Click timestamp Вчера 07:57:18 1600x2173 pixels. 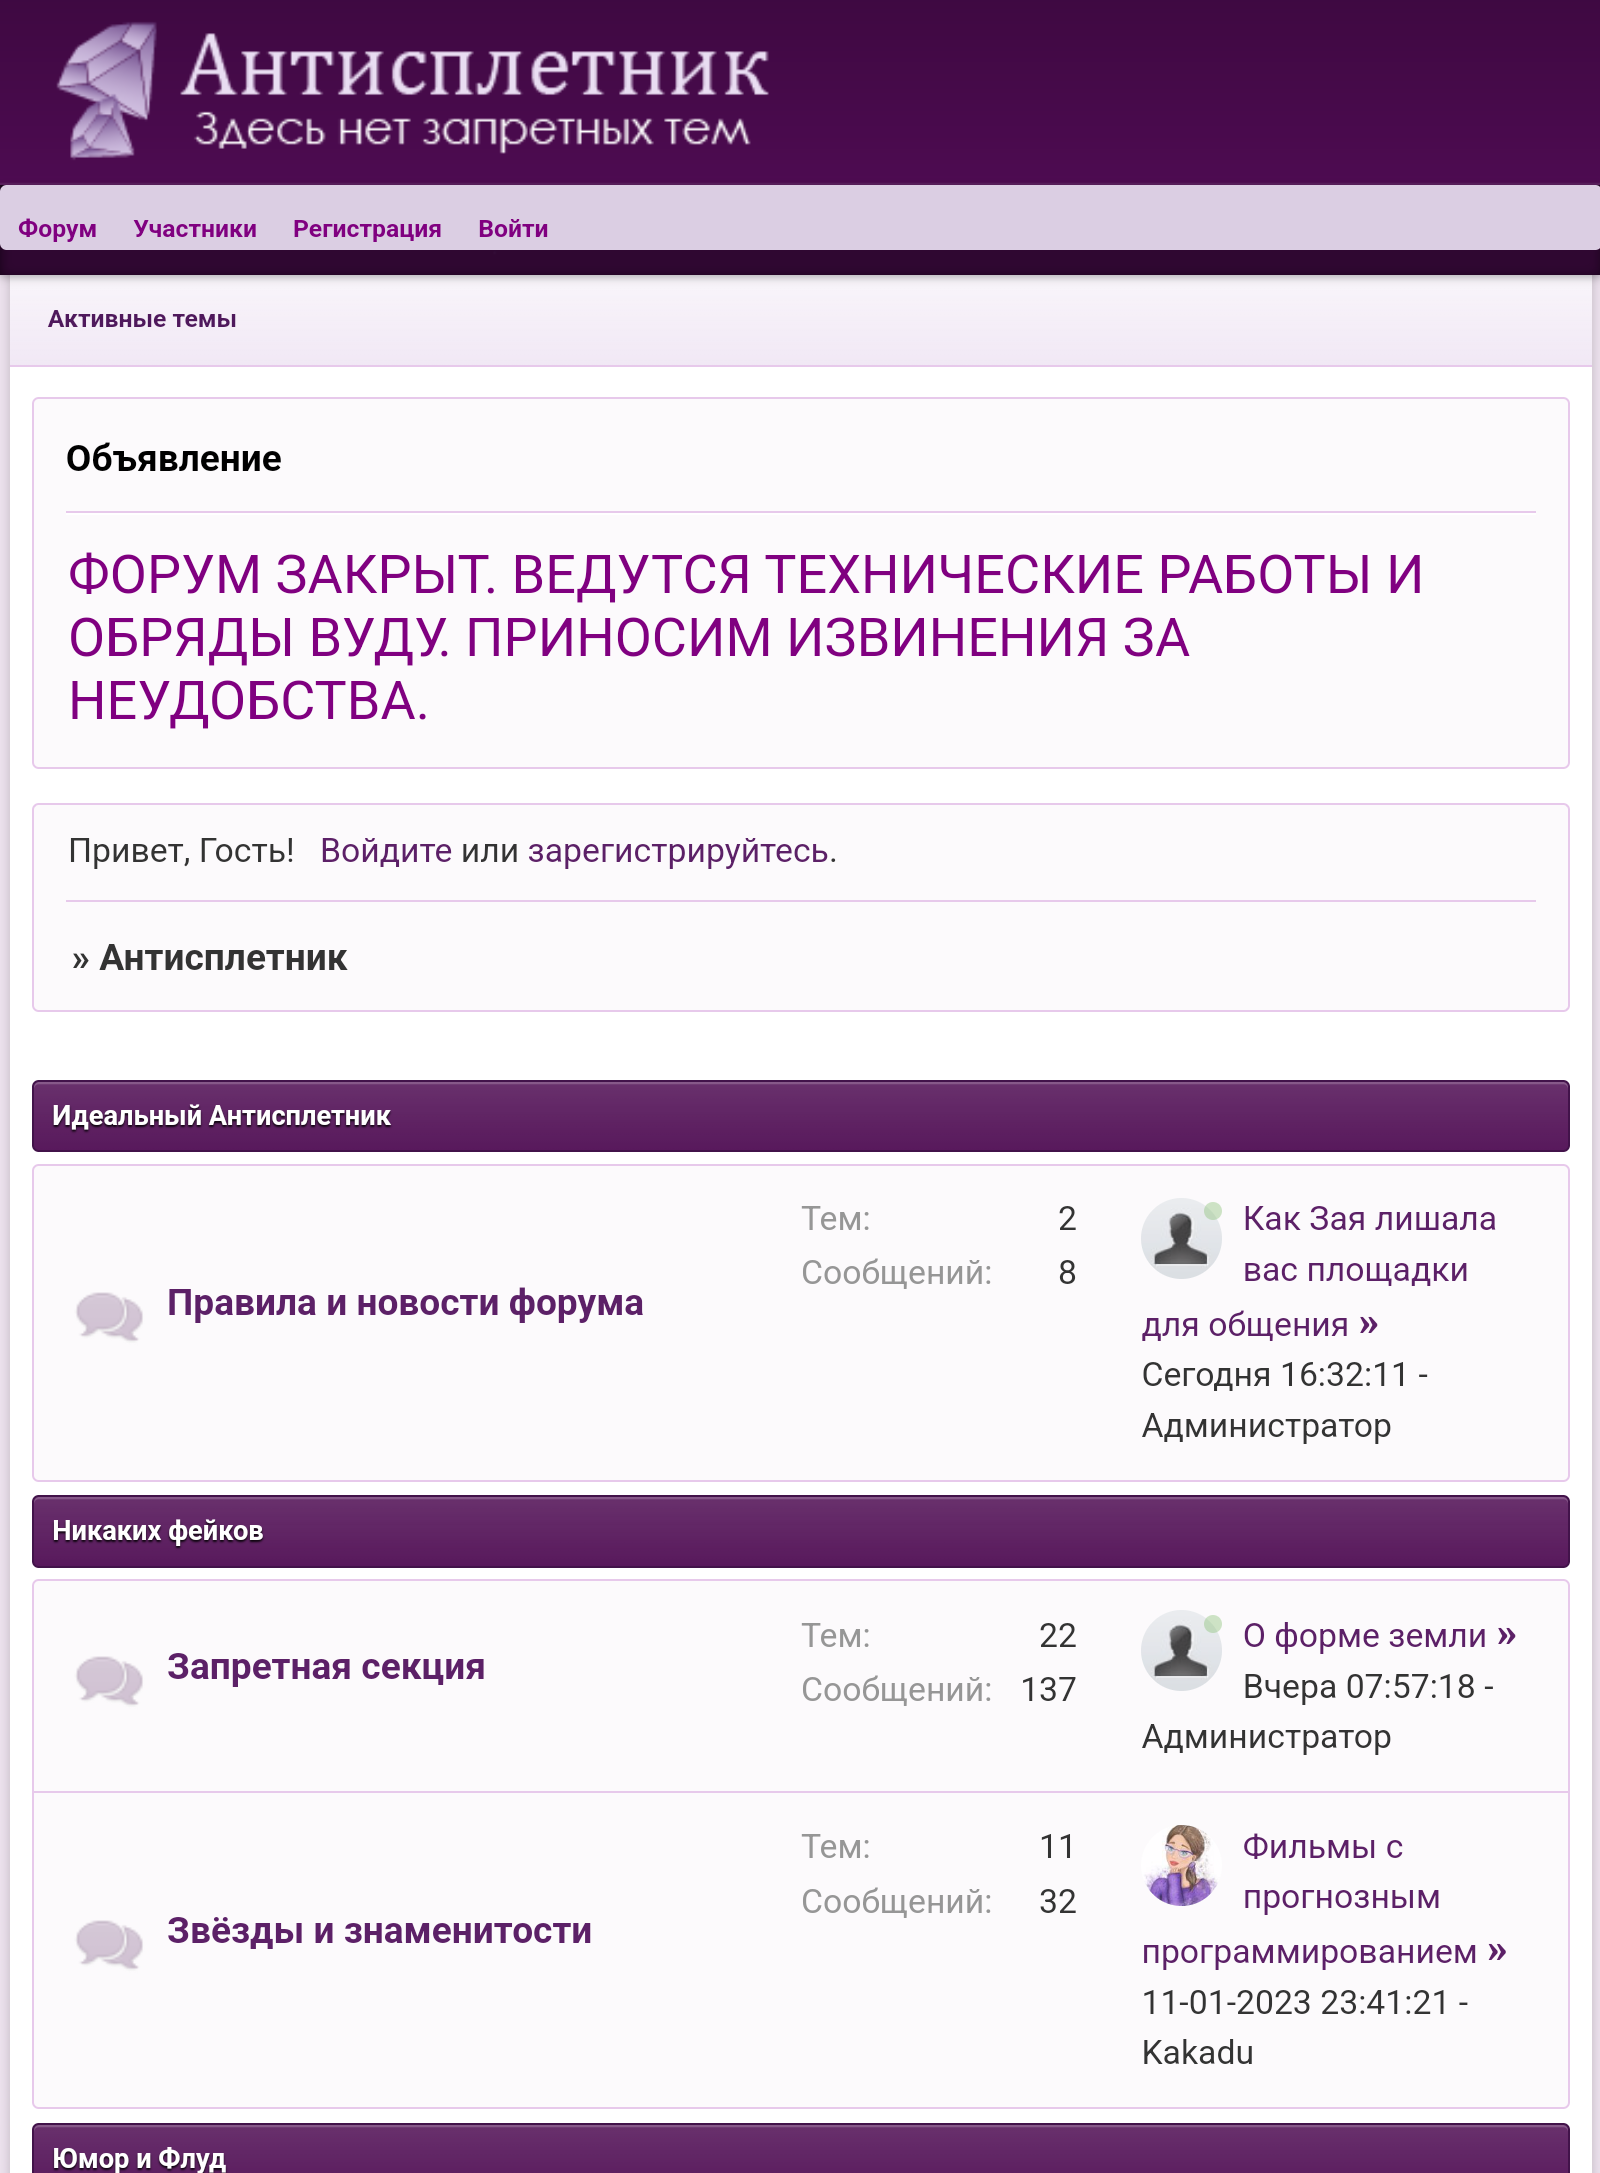coord(1359,1687)
